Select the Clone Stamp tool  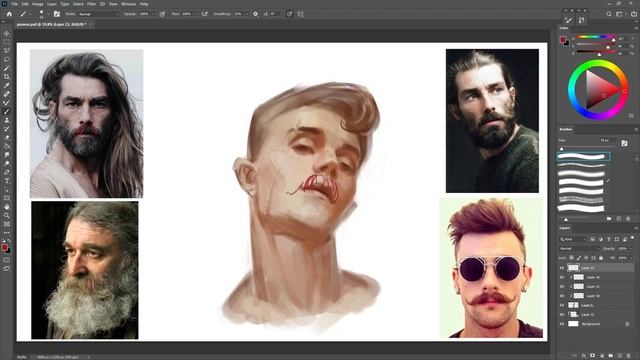coord(7,120)
